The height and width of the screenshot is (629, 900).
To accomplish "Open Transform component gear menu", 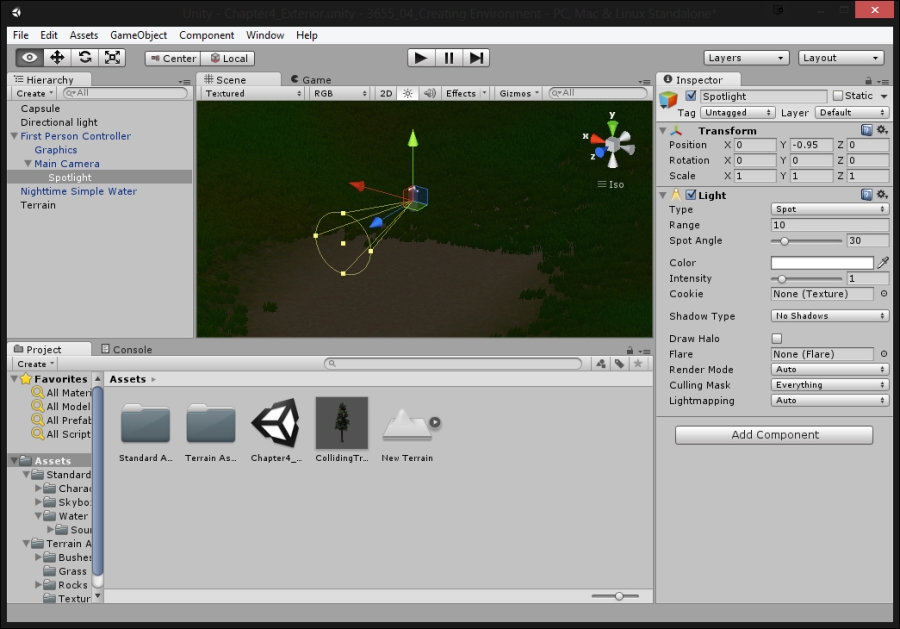I will click(882, 130).
